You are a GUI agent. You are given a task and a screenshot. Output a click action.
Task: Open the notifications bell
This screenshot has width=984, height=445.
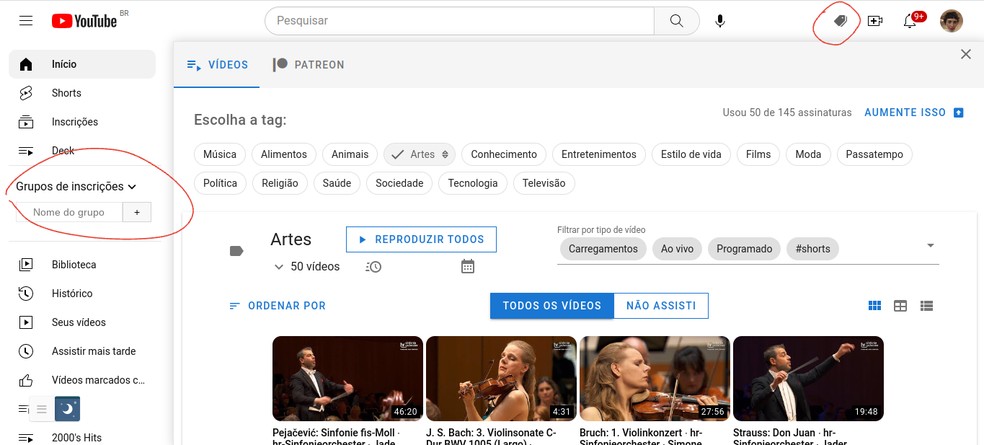910,21
